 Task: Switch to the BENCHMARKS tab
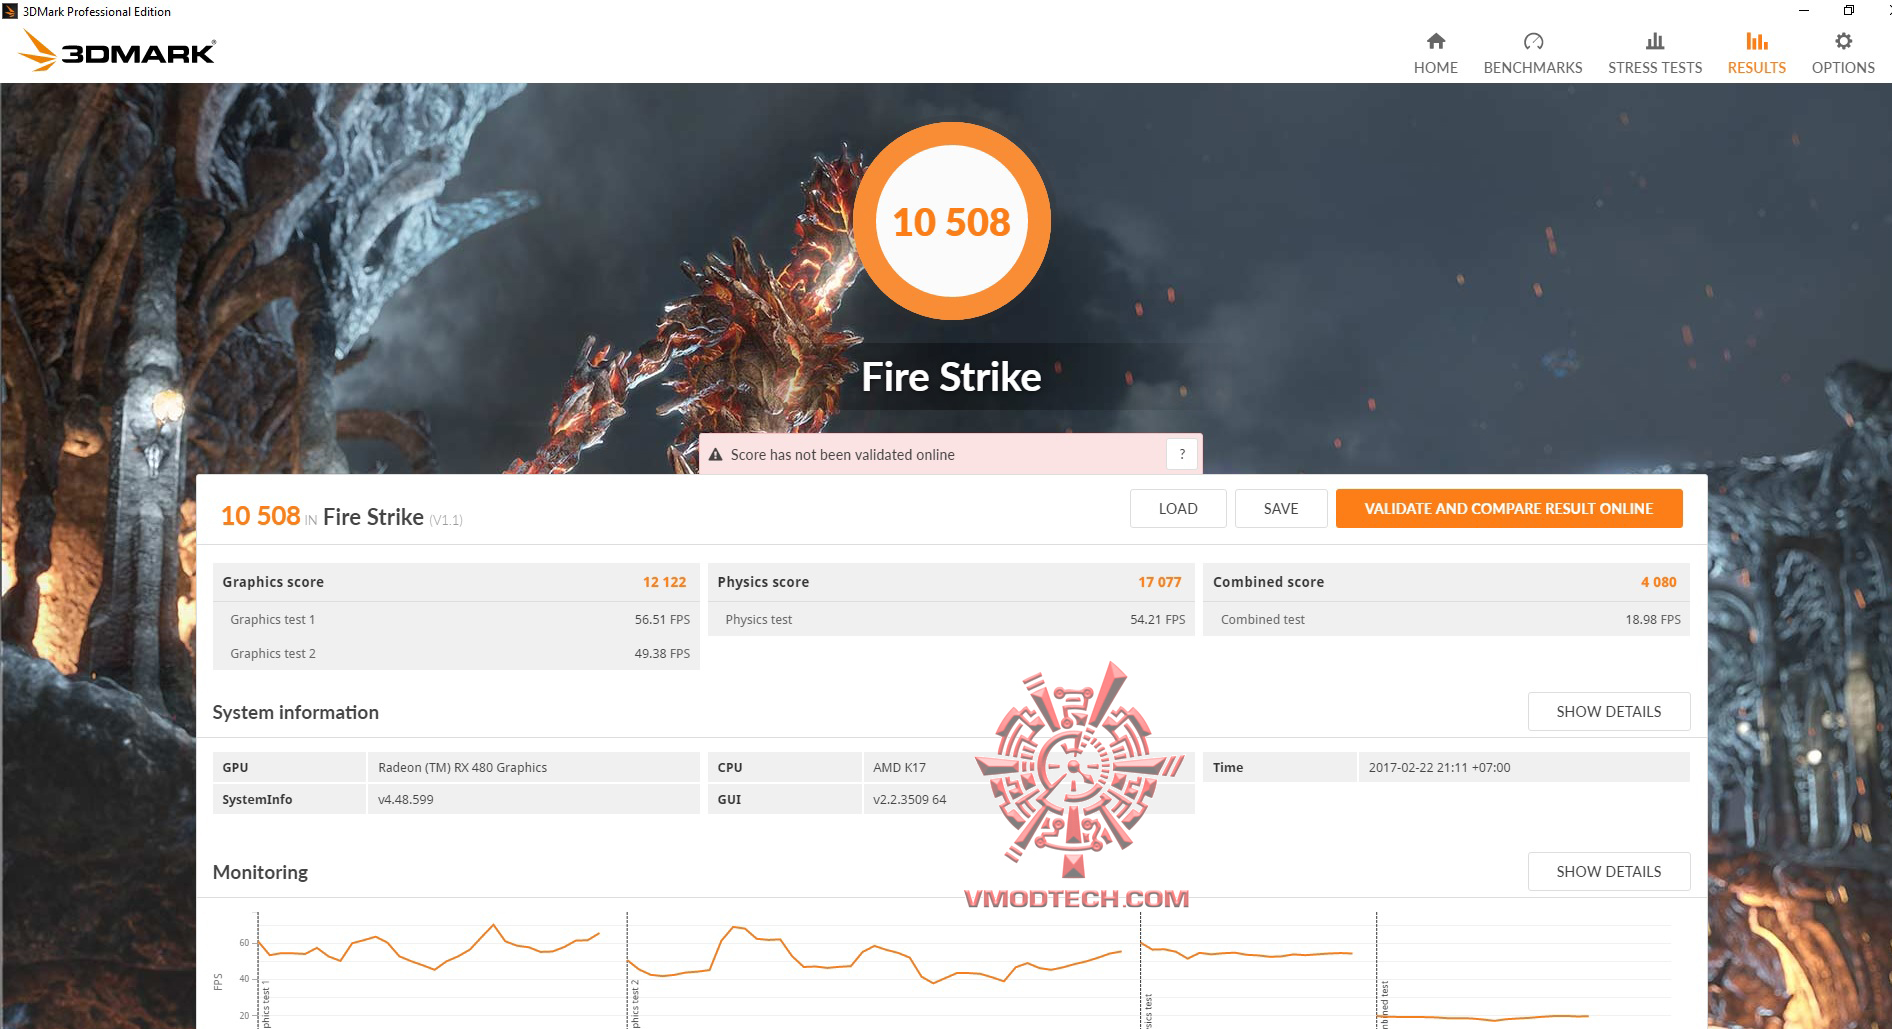click(1533, 53)
